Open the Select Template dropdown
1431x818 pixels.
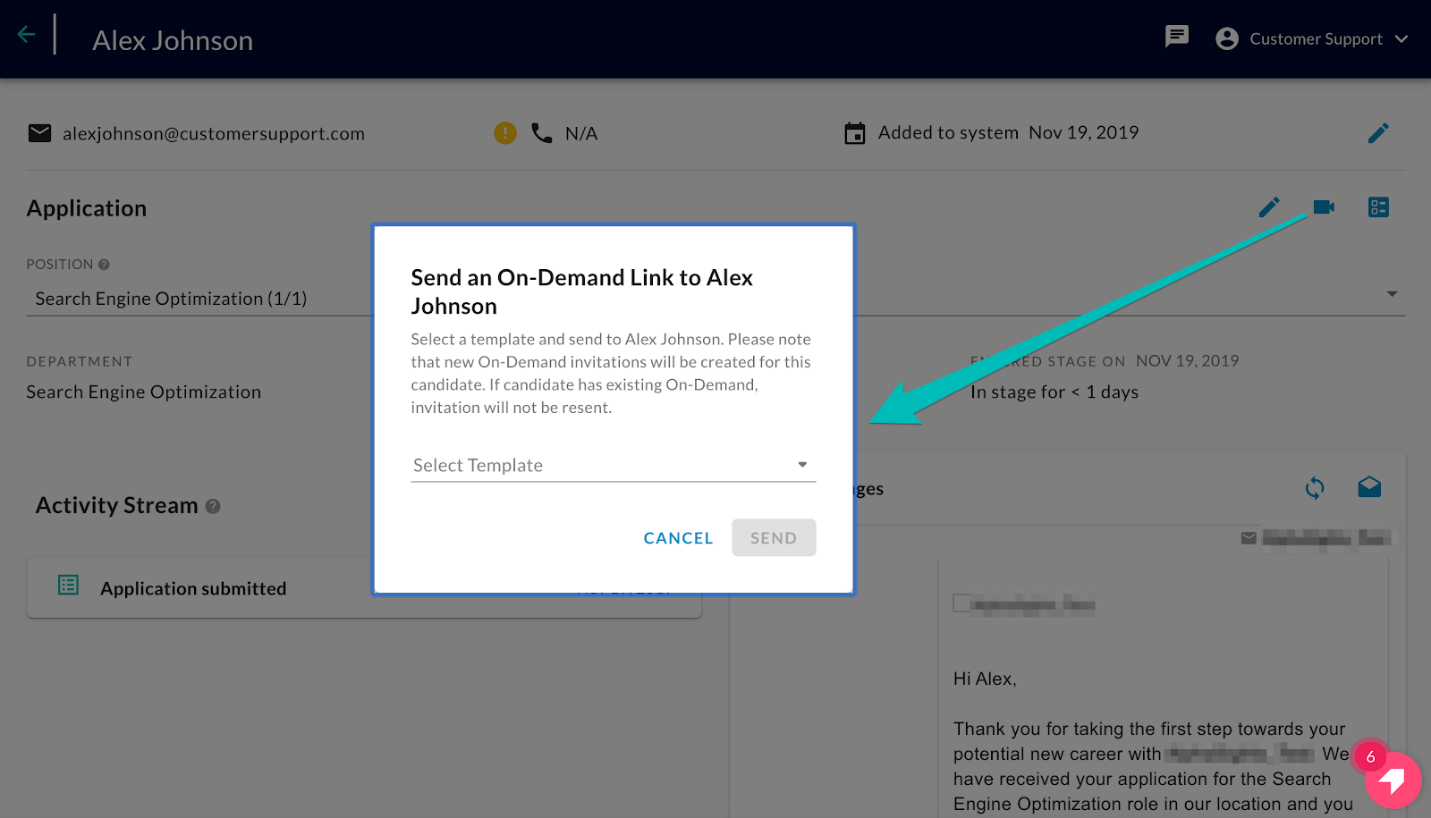click(613, 465)
